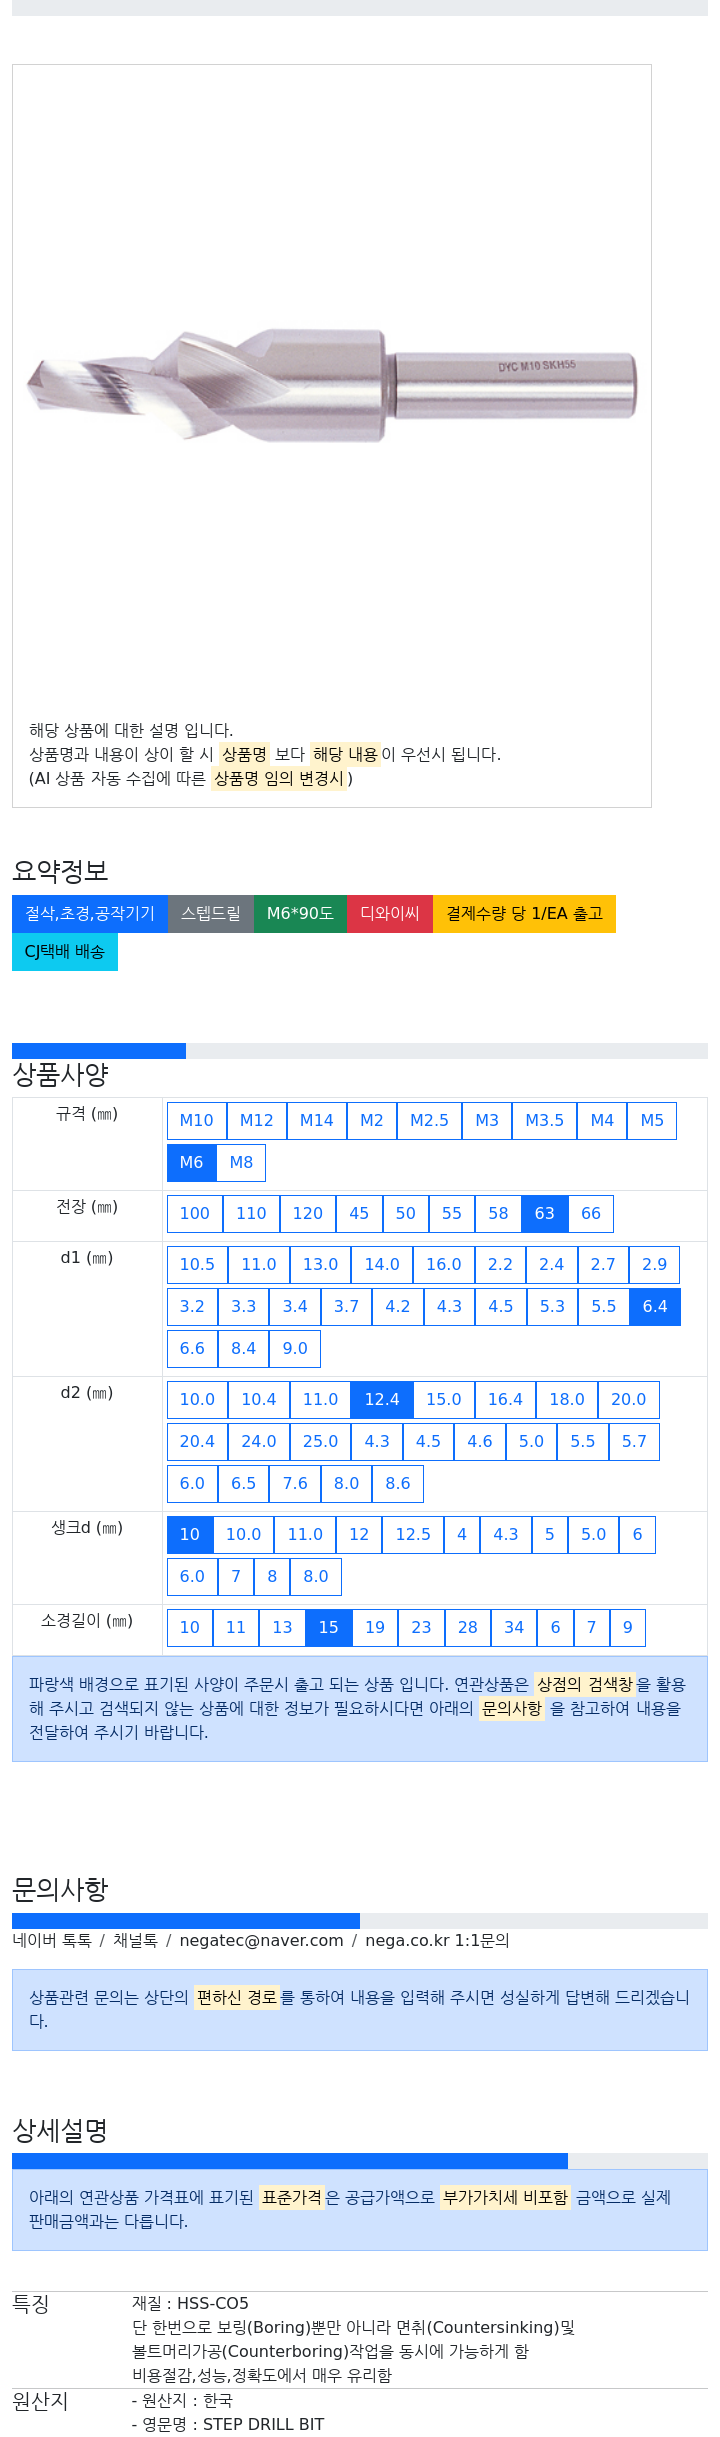
Task: Select the M2.5 size option
Action: 429,1120
